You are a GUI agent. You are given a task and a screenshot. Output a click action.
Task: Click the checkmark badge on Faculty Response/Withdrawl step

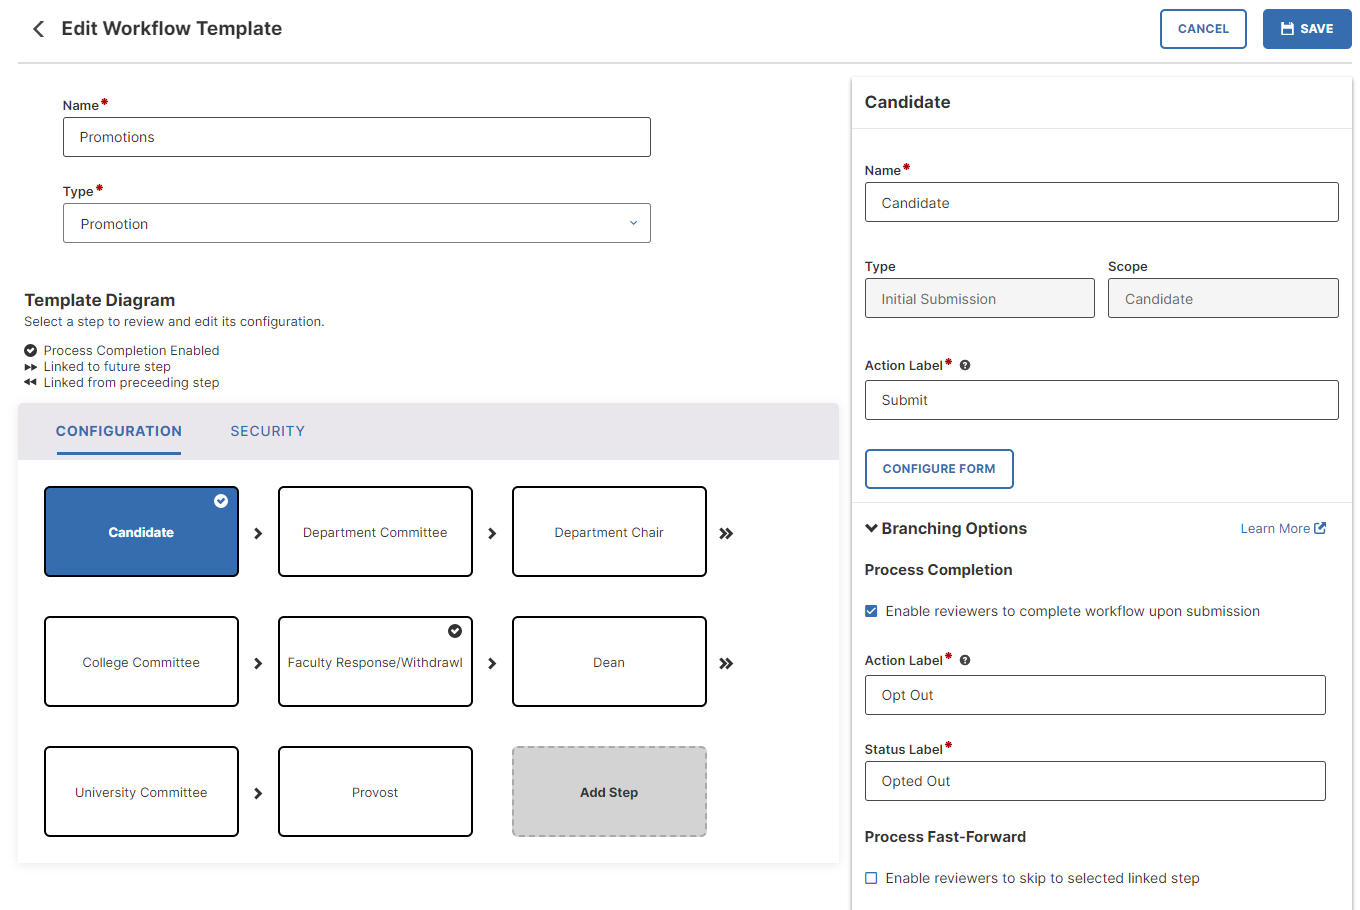pos(455,631)
